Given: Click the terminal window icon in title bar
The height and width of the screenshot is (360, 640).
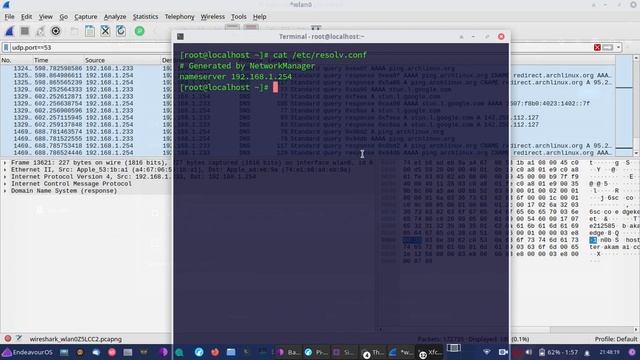Looking at the screenshot, I should [180, 37].
